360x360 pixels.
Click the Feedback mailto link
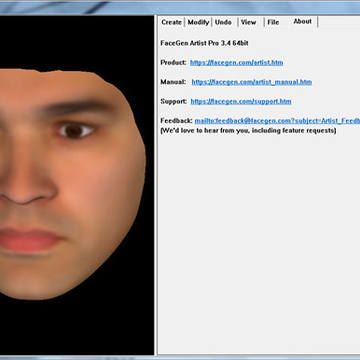click(277, 121)
